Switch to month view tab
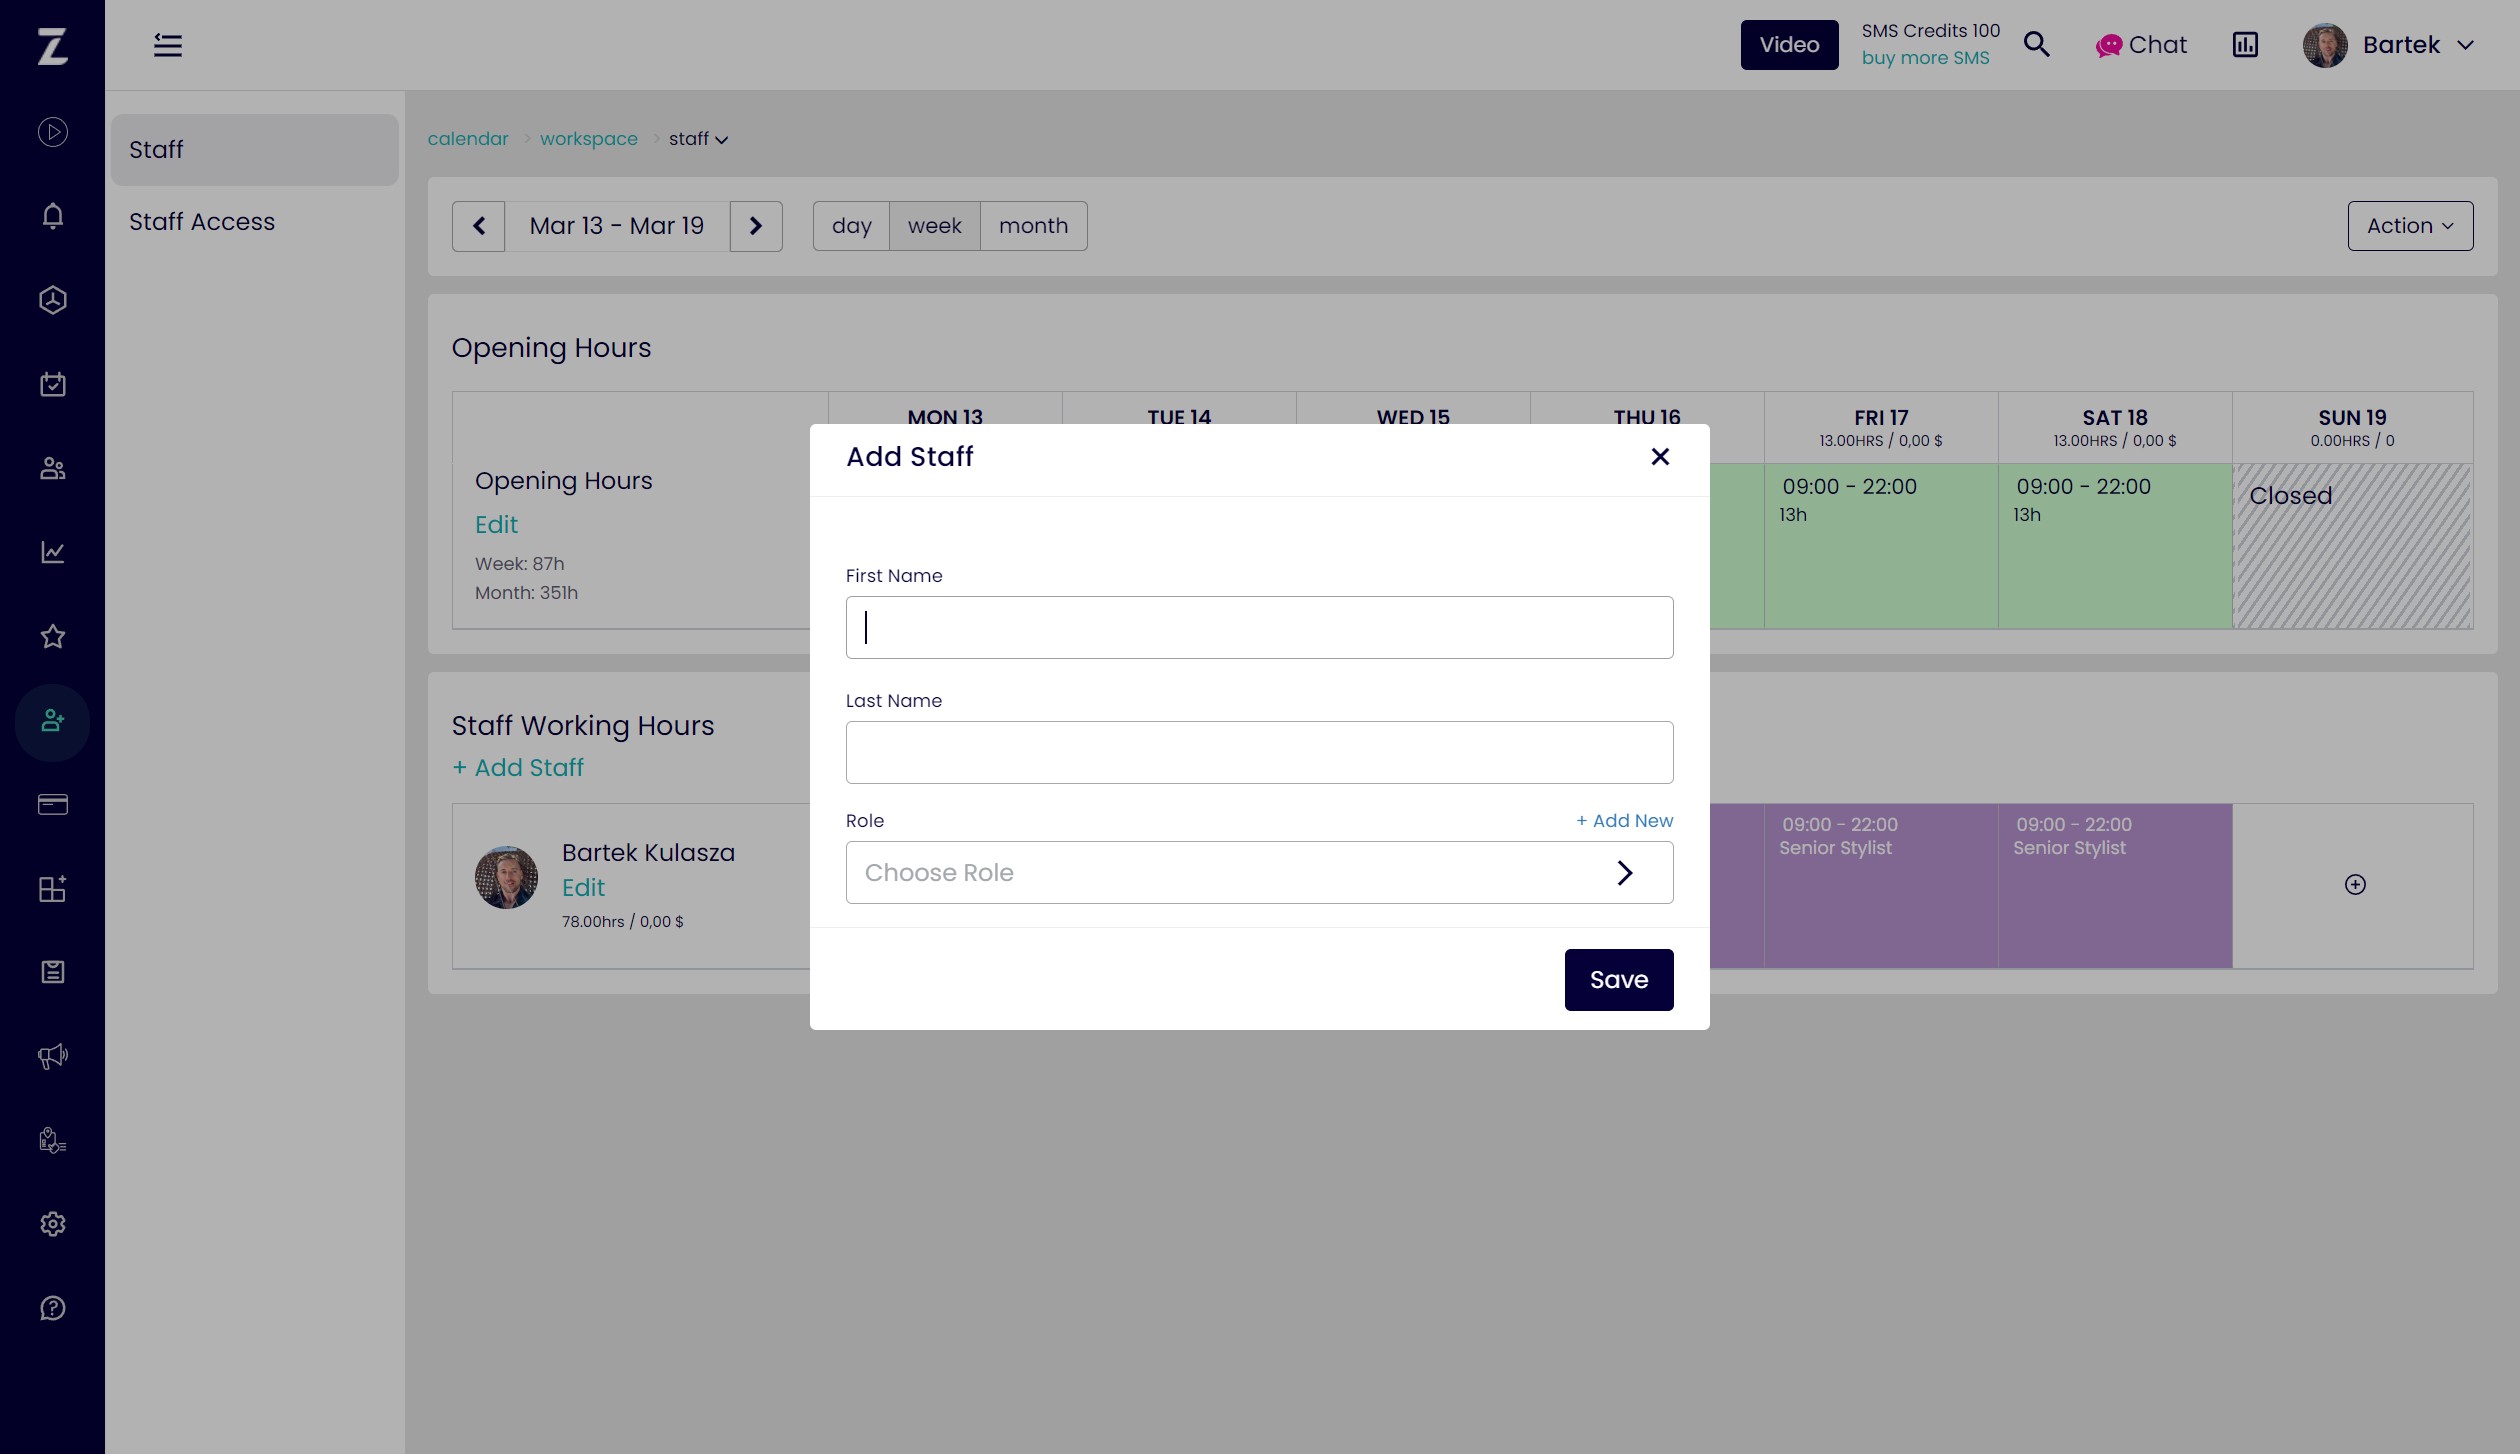This screenshot has height=1454, width=2520. [1033, 226]
